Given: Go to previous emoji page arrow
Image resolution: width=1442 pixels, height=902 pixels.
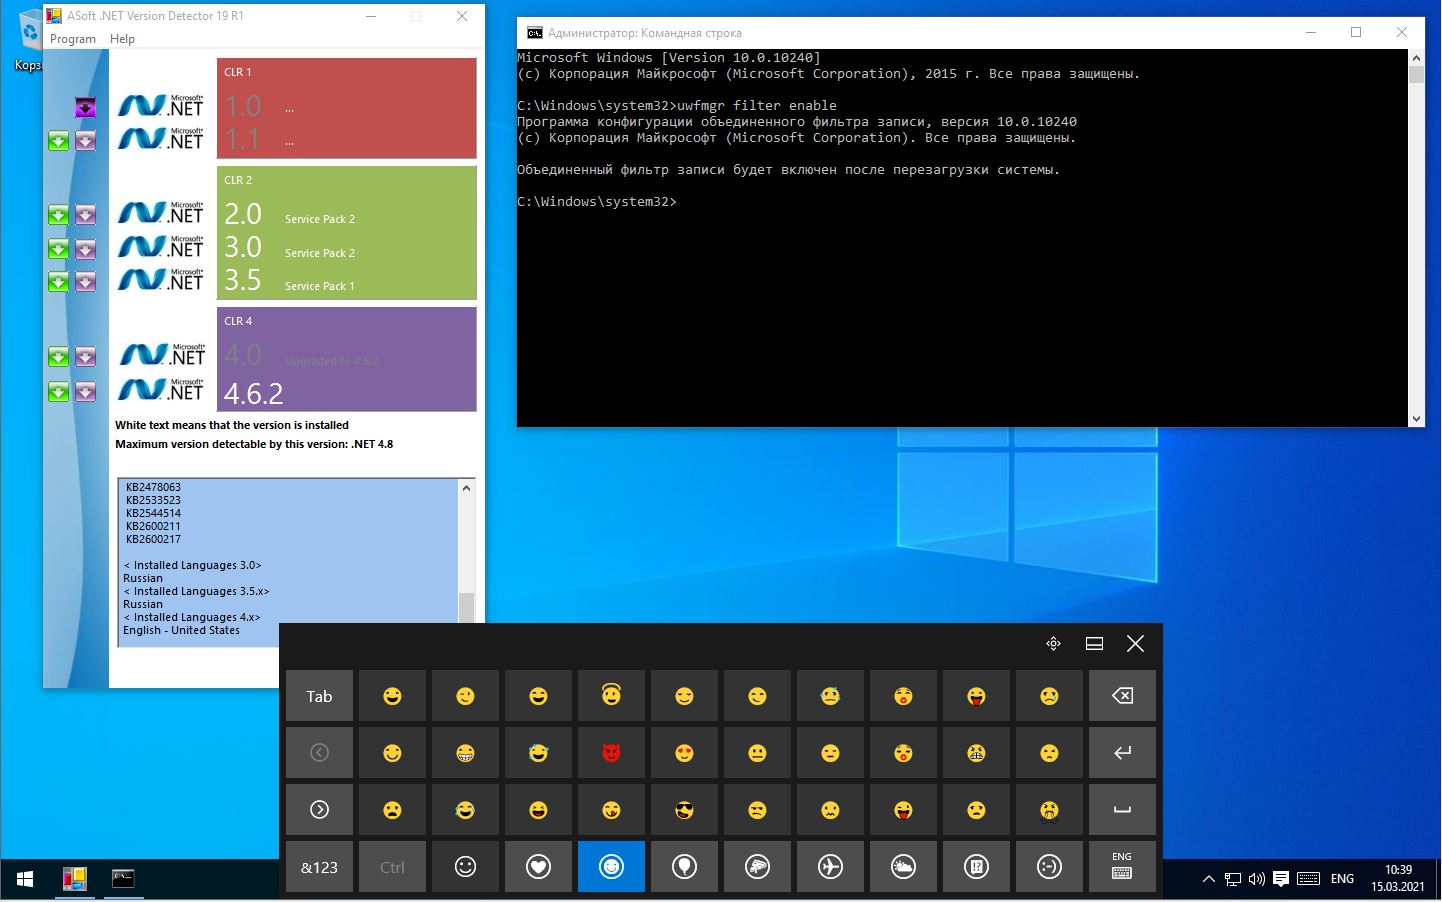Looking at the screenshot, I should tap(319, 753).
